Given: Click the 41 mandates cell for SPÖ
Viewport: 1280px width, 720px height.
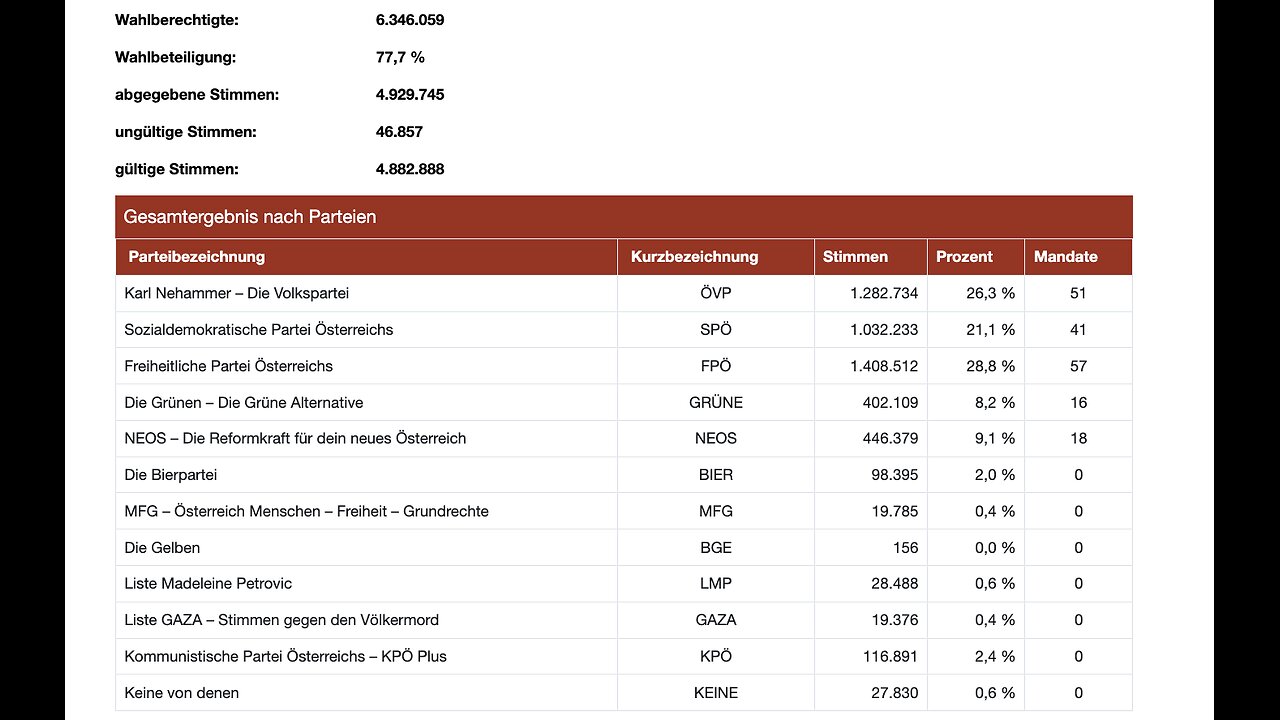Looking at the screenshot, I should [x=1078, y=330].
